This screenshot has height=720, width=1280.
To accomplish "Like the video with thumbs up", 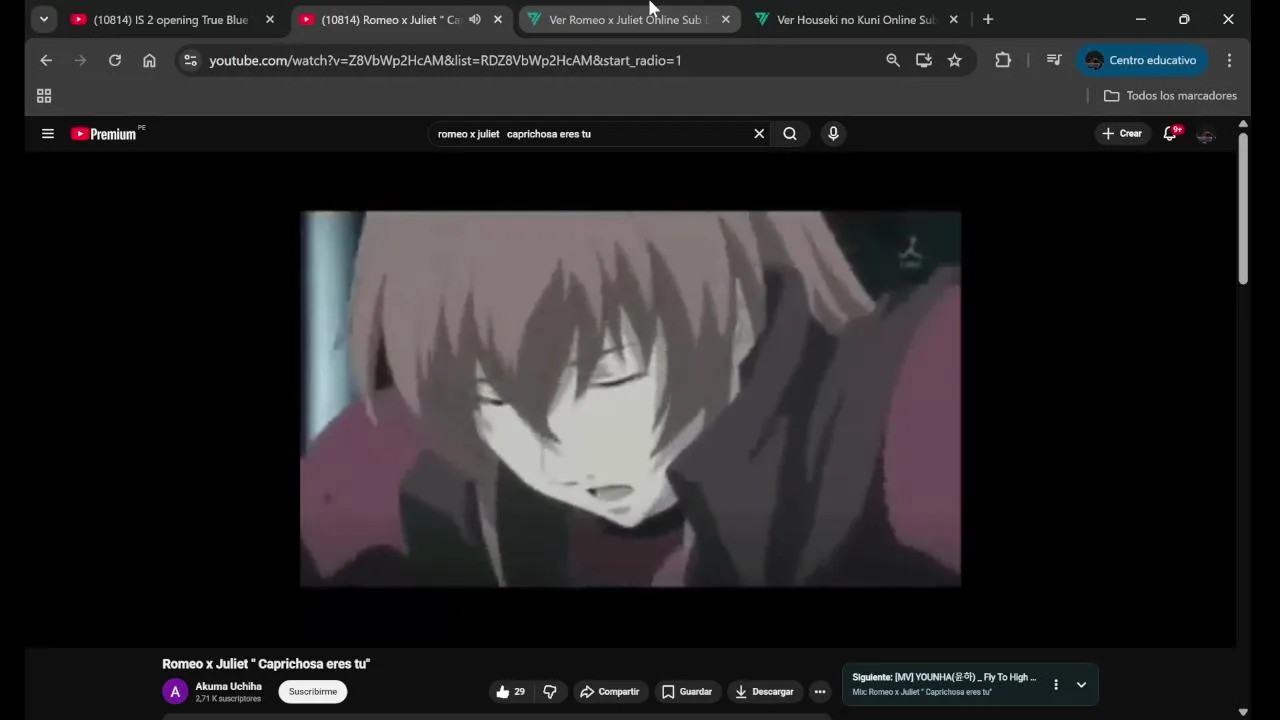I will pyautogui.click(x=511, y=691).
